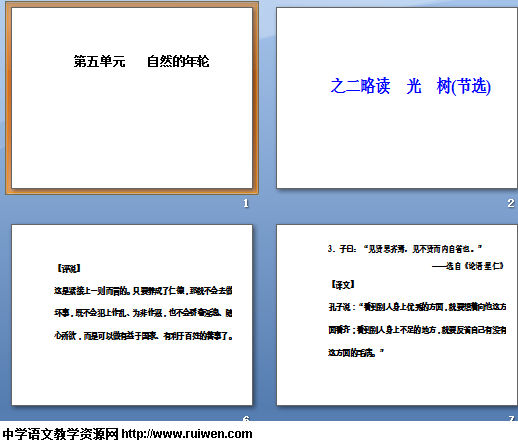The height and width of the screenshot is (441, 518).
Task: Click slide number 1 label below the first slide
Action: pyautogui.click(x=246, y=203)
